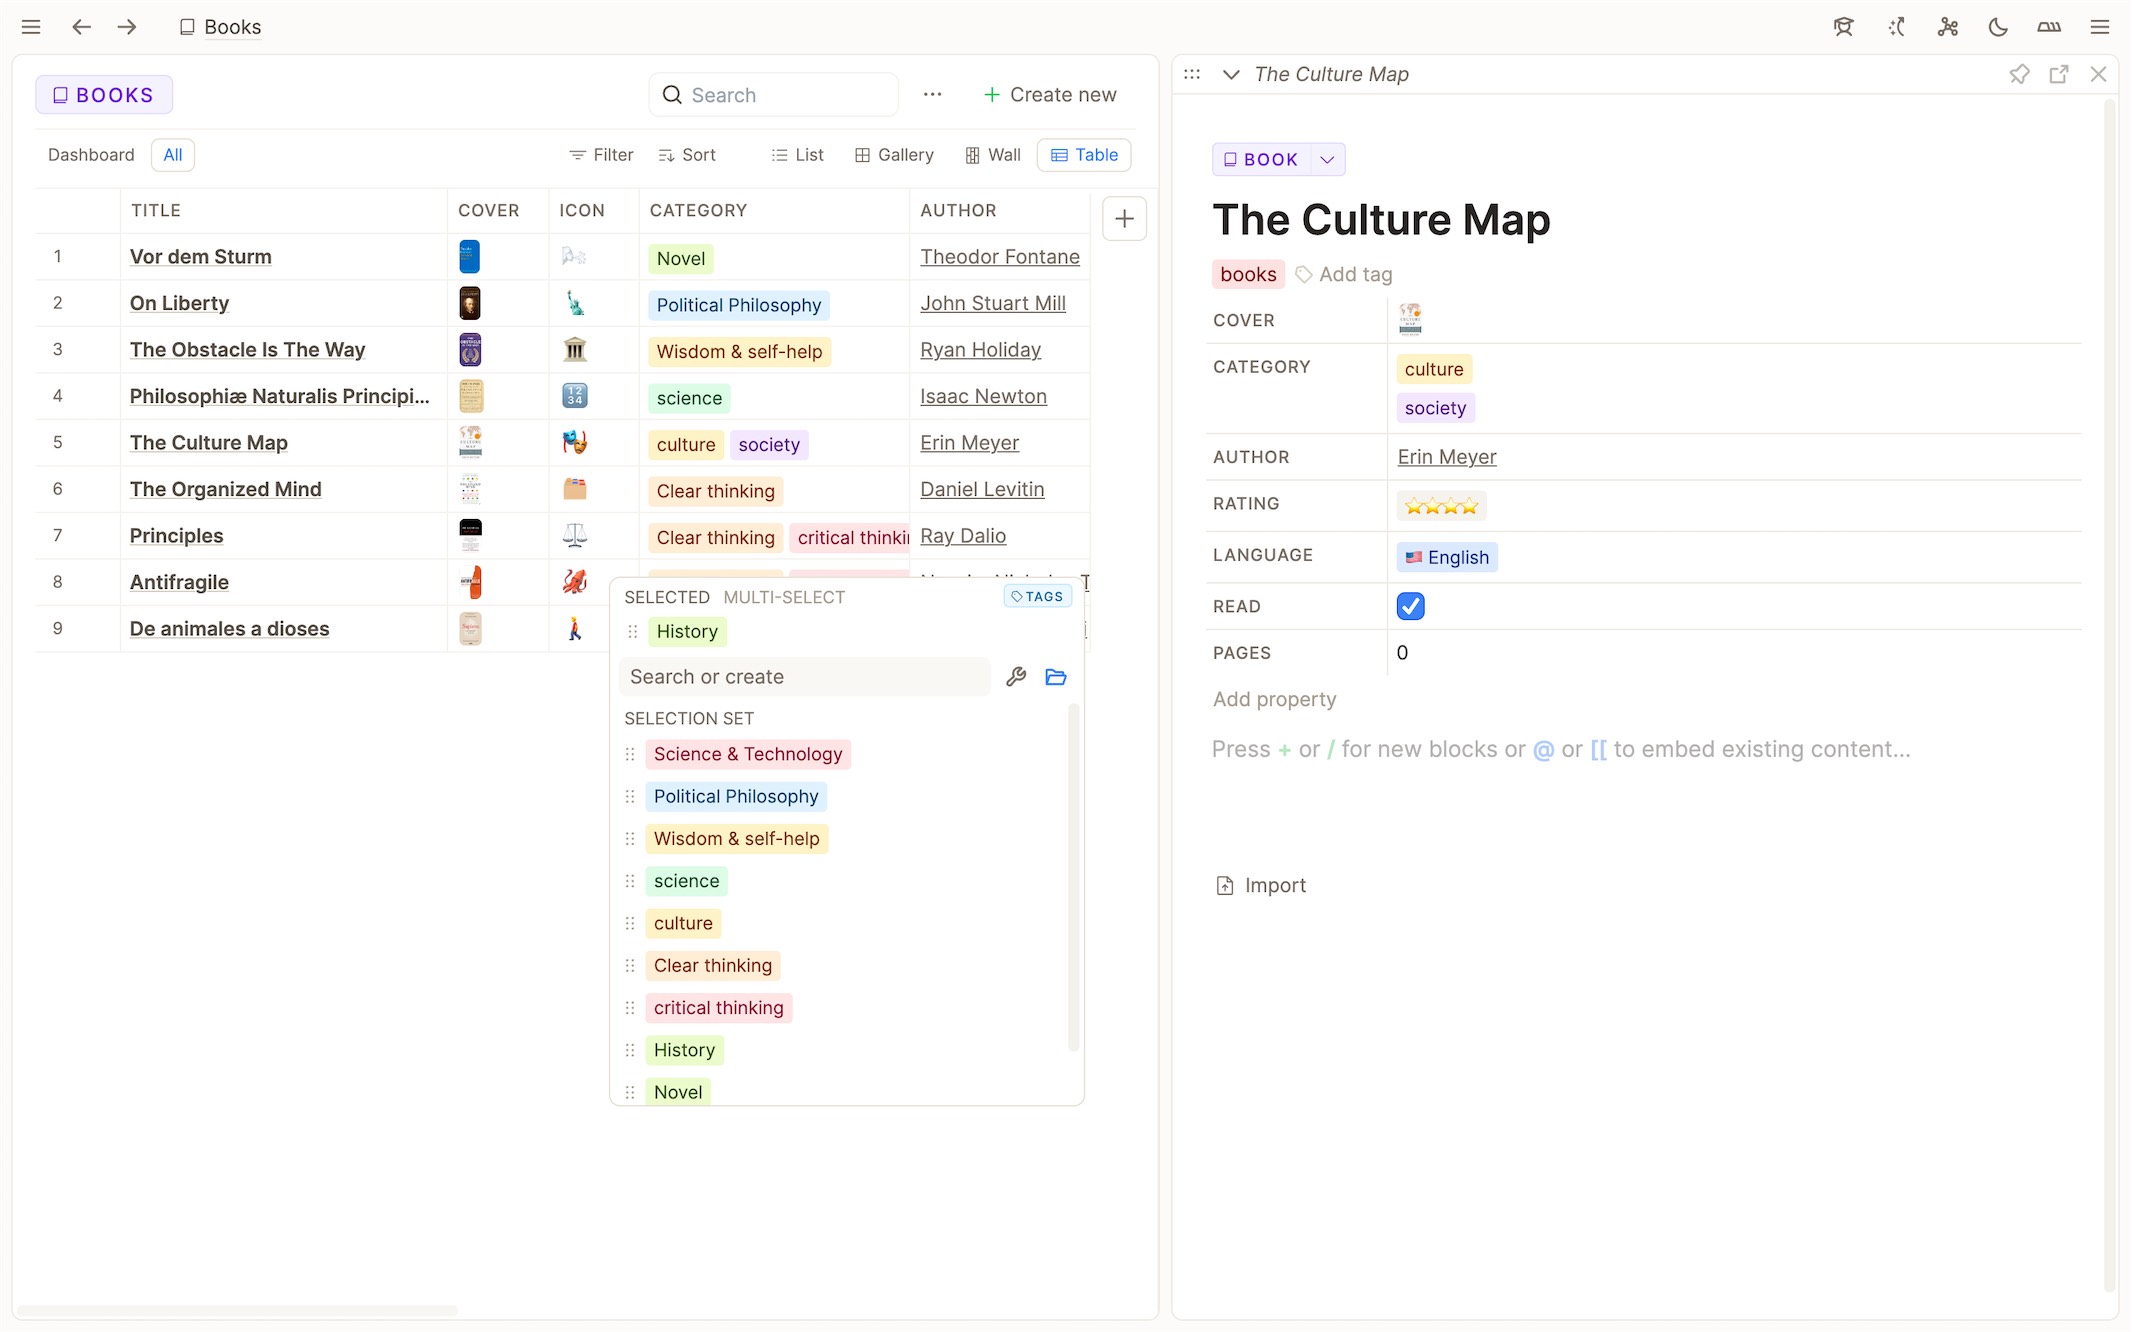
Task: Expand the books tag dropdown on Culture Map
Action: coord(1249,275)
